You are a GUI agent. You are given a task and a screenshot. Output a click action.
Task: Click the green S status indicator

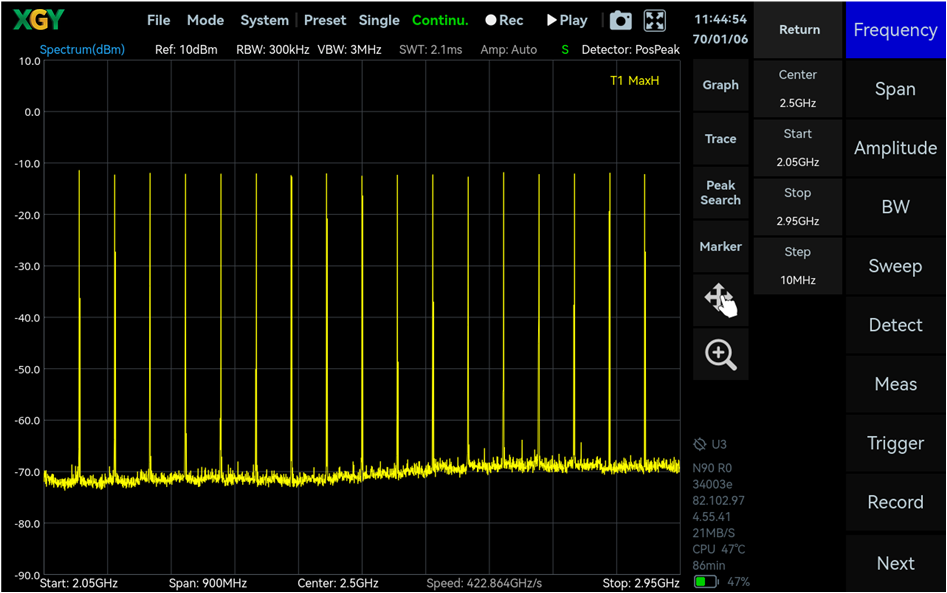[565, 50]
